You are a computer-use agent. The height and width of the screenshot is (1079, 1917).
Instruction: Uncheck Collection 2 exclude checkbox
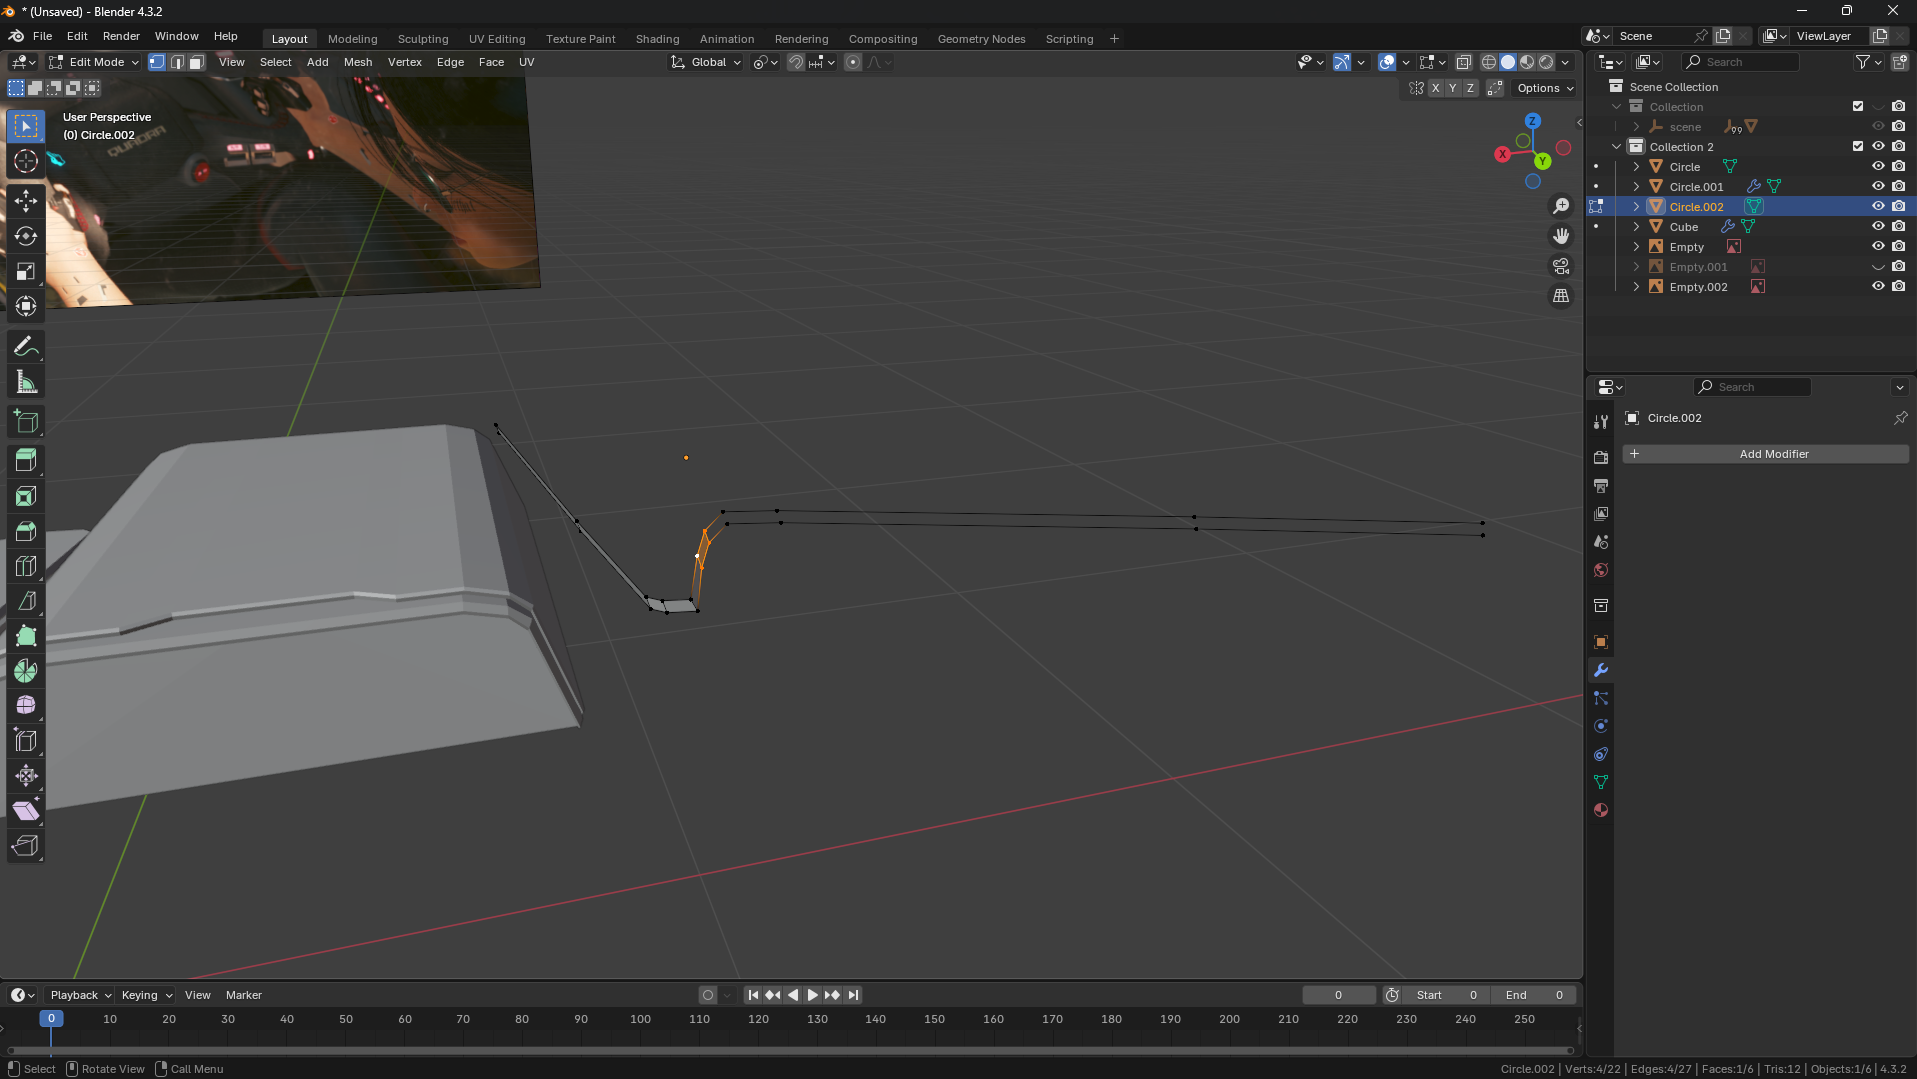(x=1858, y=146)
